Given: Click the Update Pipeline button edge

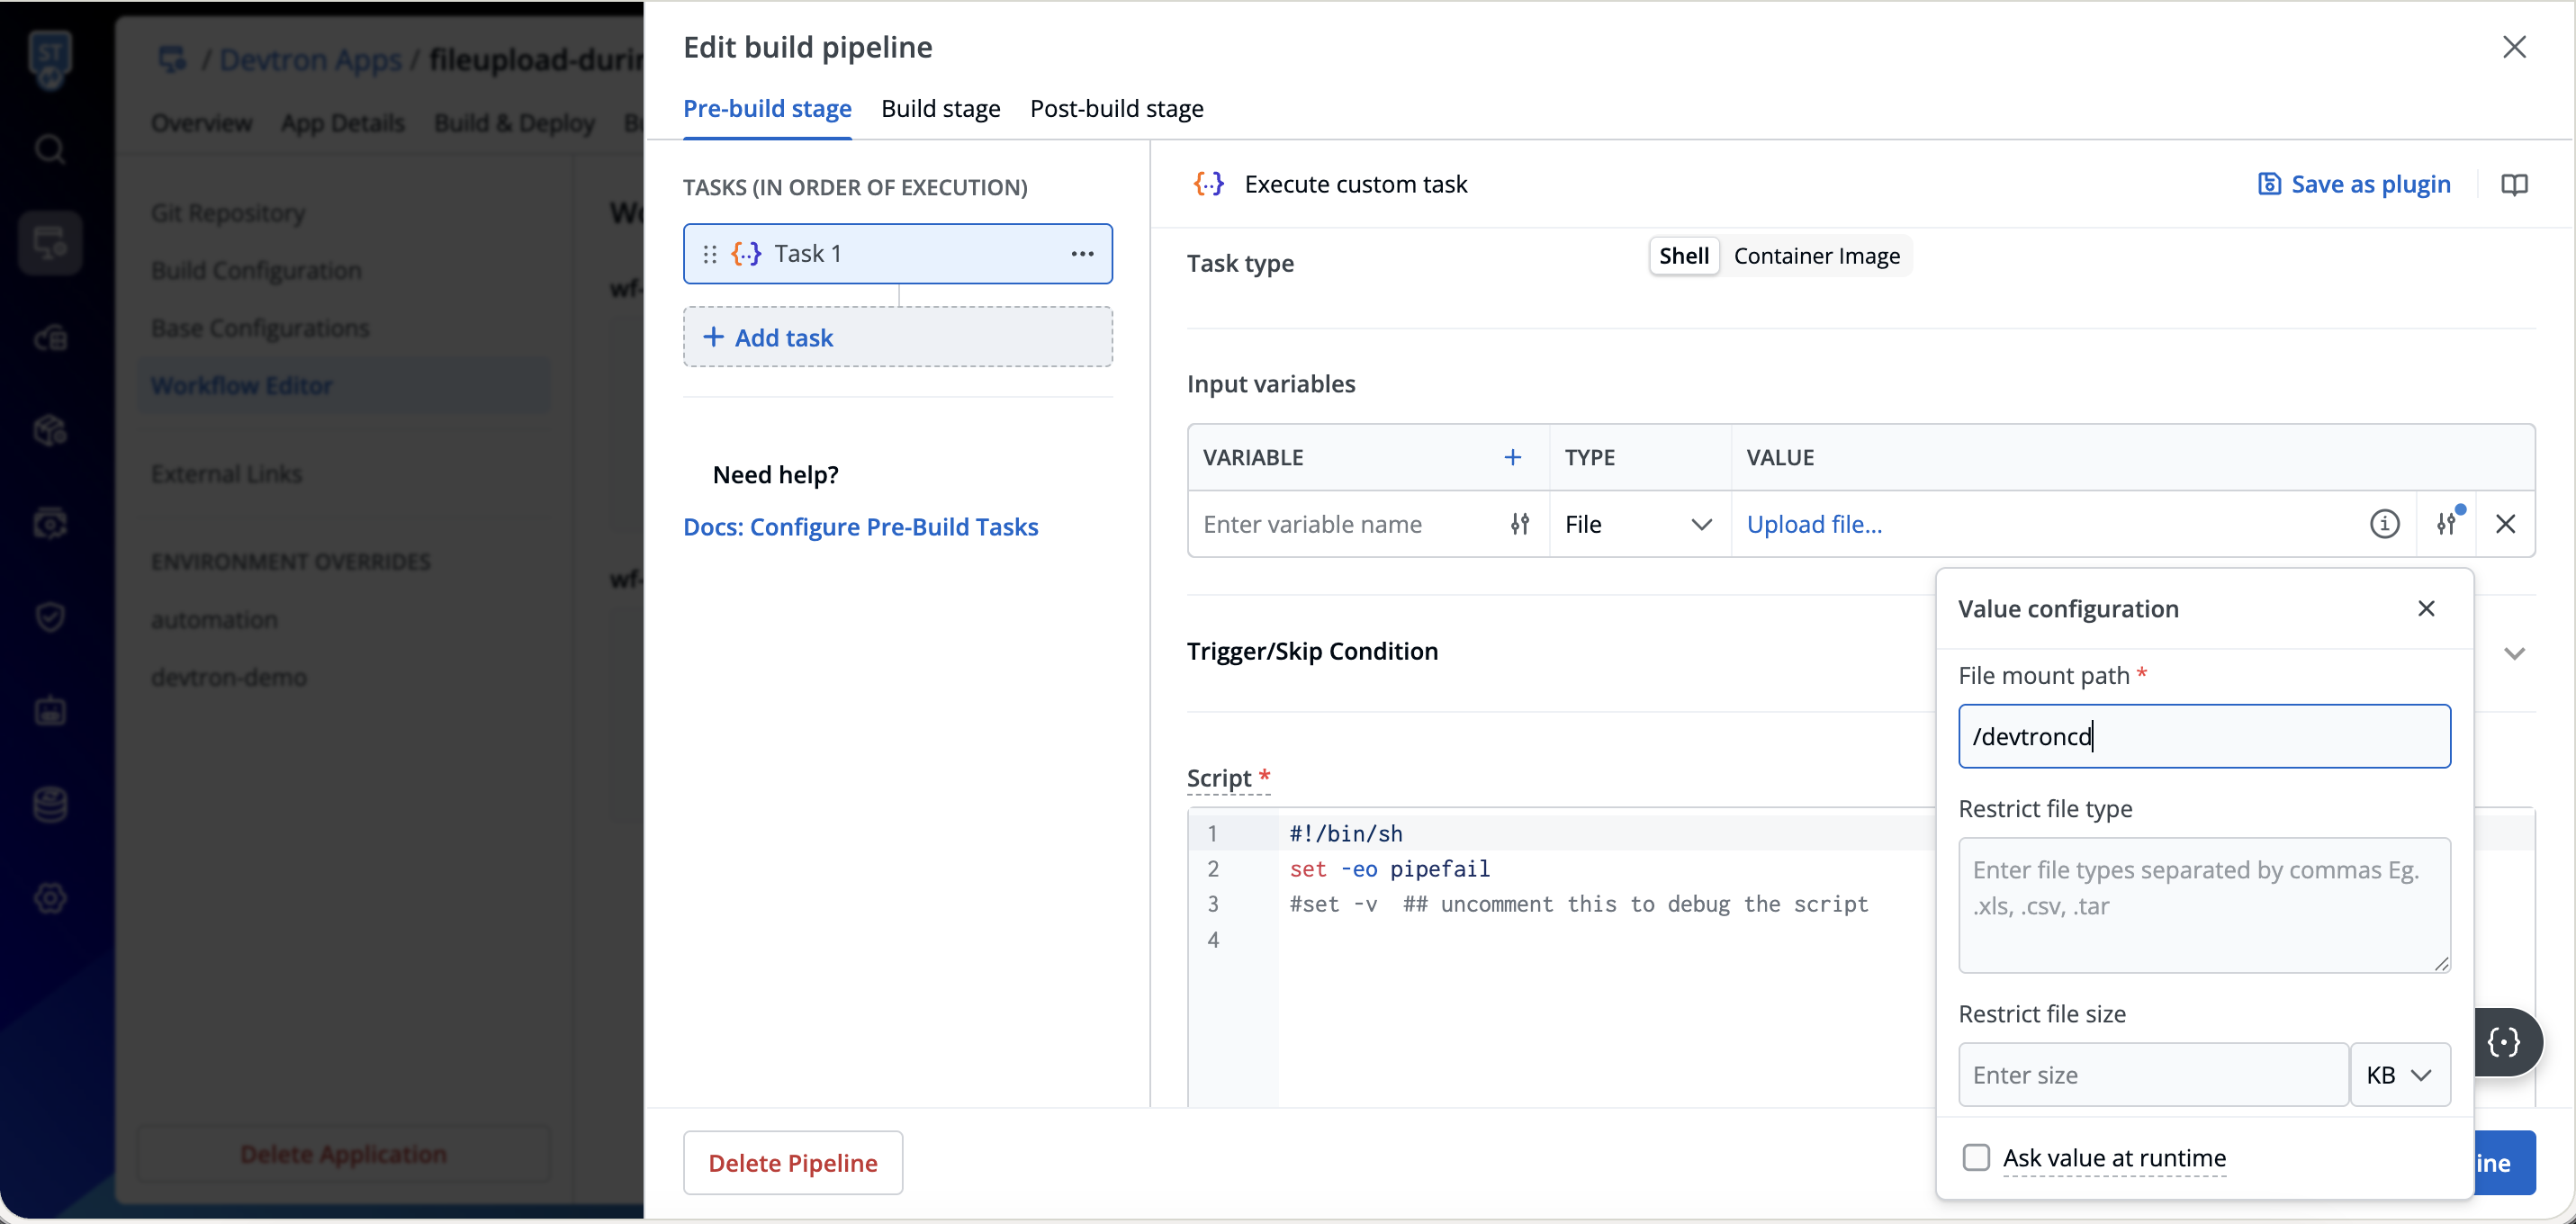Looking at the screenshot, I should pyautogui.click(x=2505, y=1163).
